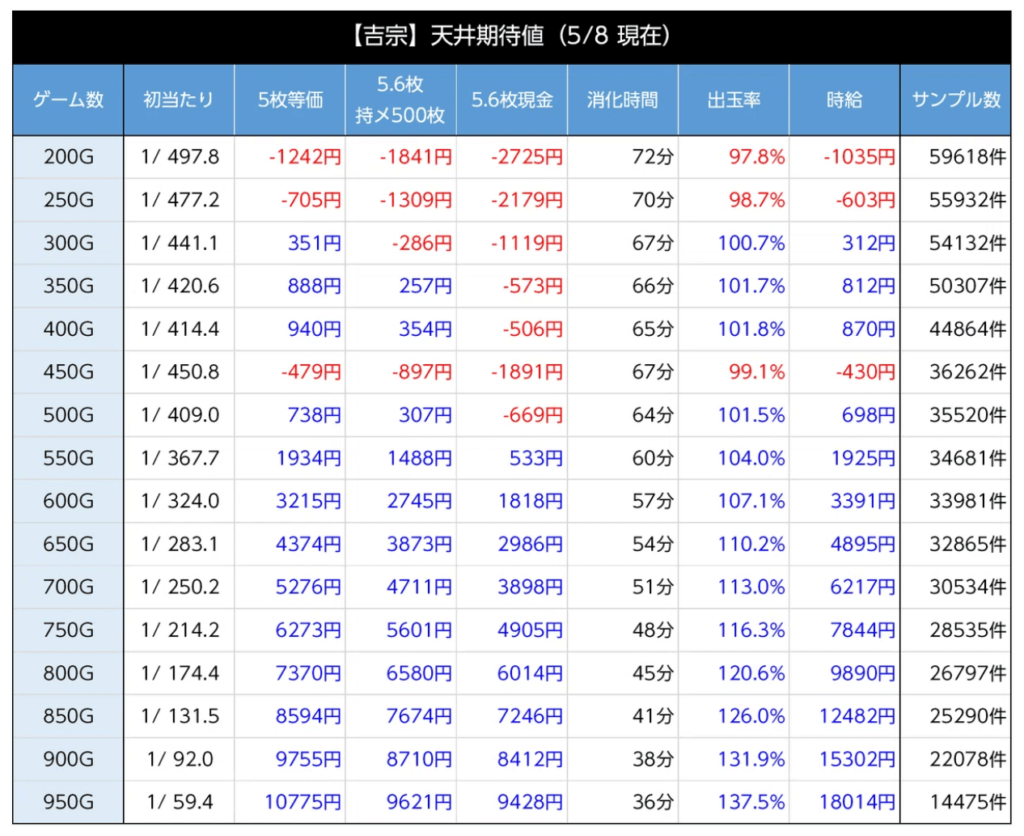Select the 800G row label

point(69,673)
